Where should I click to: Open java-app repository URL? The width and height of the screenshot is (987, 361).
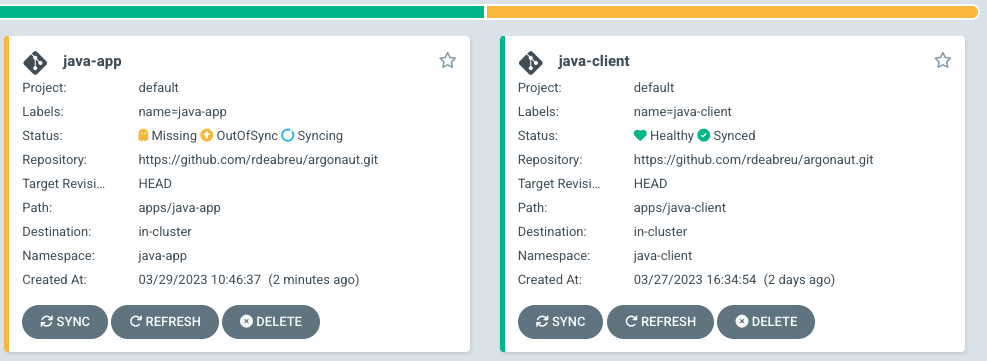coord(258,160)
